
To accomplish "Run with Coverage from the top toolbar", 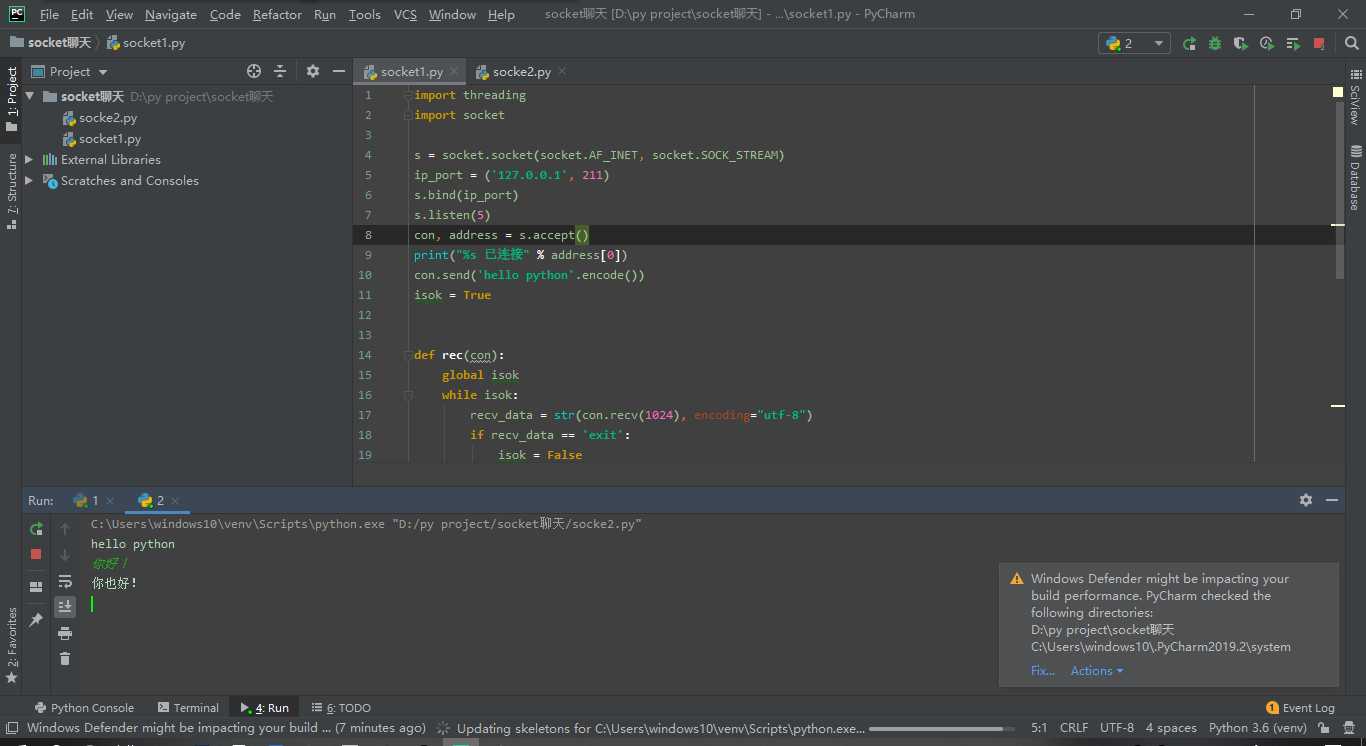I will 1241,43.
